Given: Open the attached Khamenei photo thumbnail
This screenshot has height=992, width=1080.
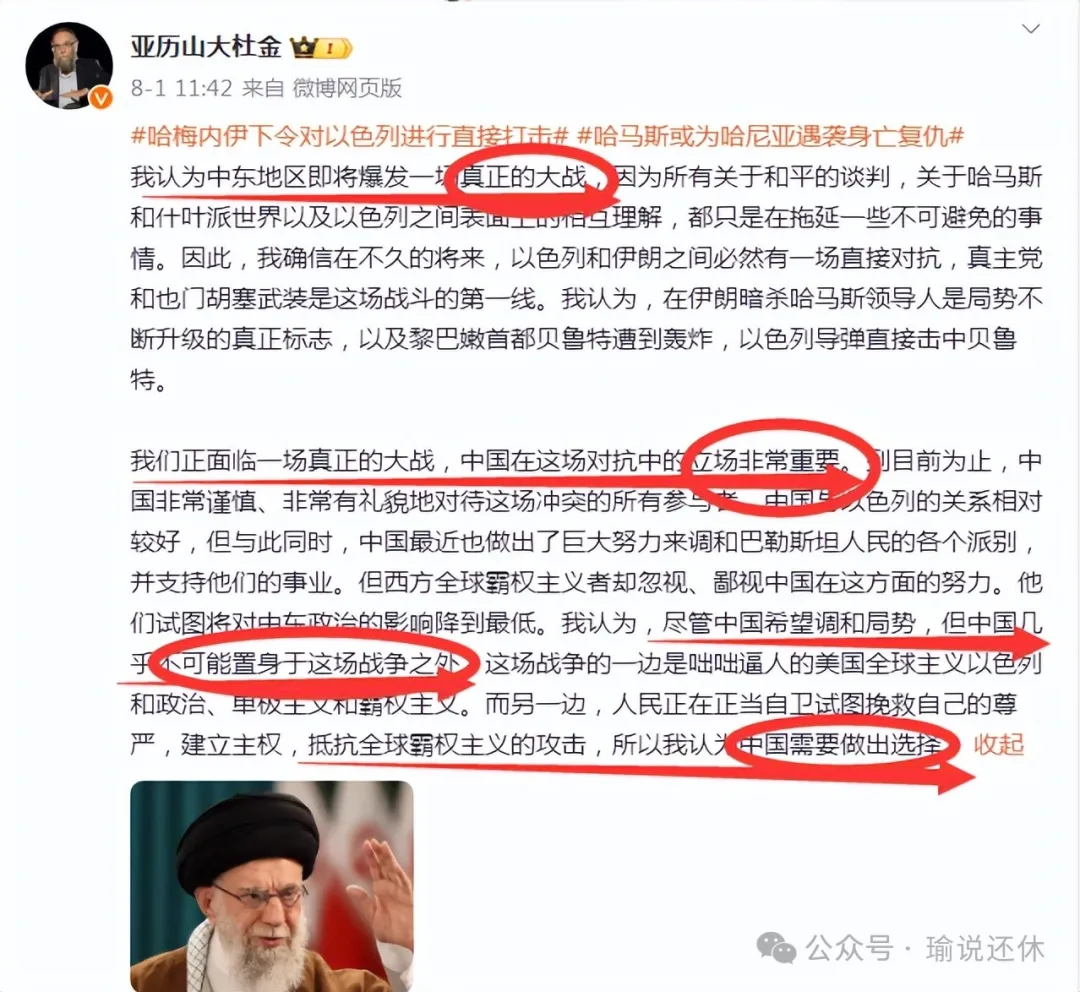Looking at the screenshot, I should pyautogui.click(x=272, y=886).
